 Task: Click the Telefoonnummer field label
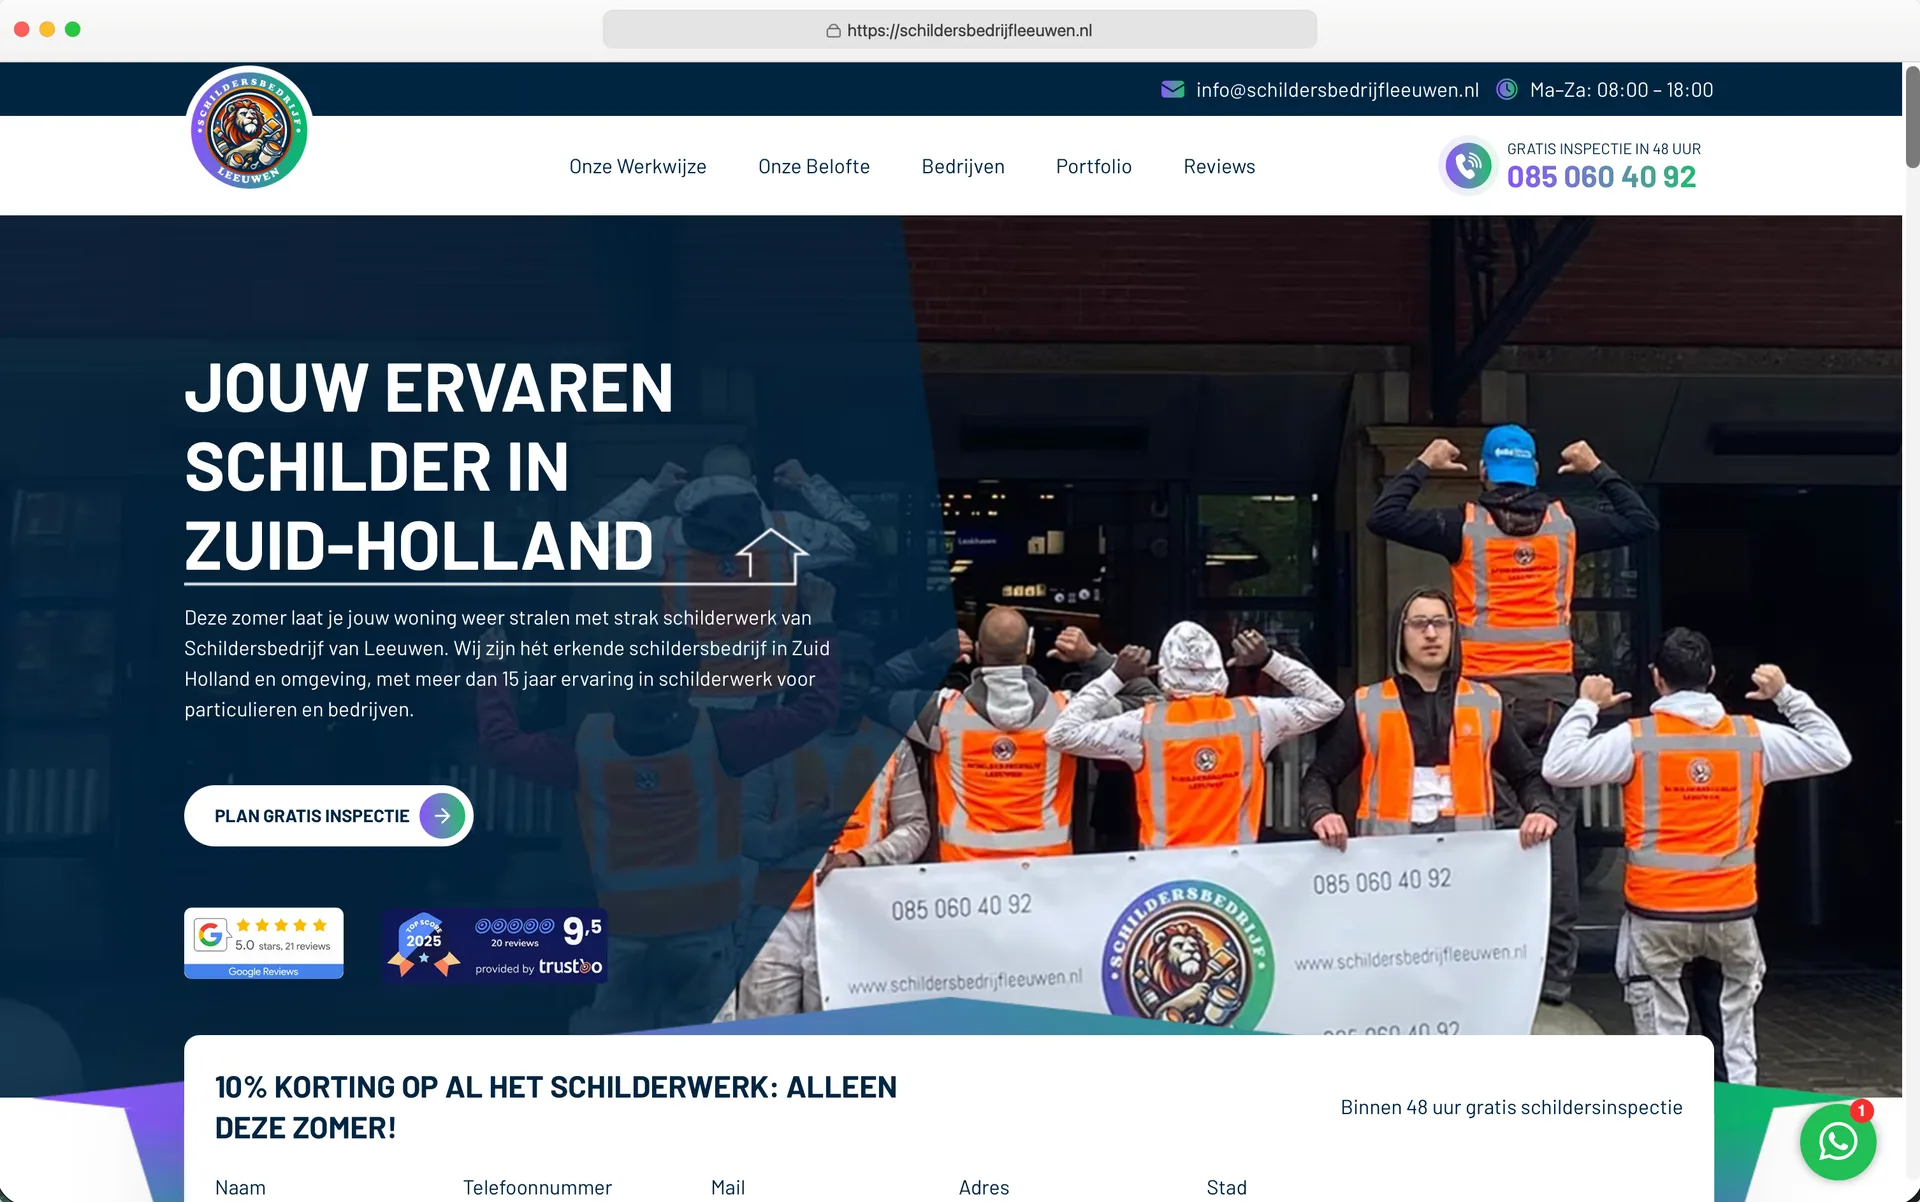point(537,1187)
